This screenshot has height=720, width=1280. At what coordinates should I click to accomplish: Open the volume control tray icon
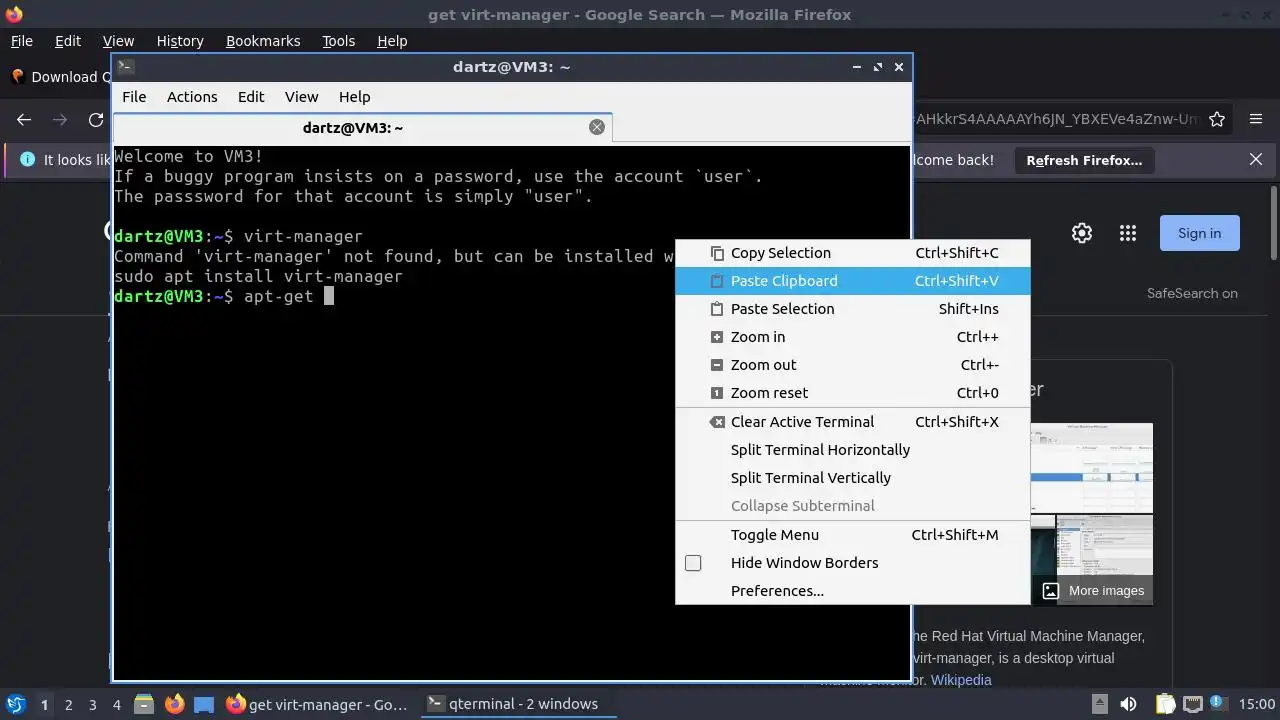tap(1128, 704)
